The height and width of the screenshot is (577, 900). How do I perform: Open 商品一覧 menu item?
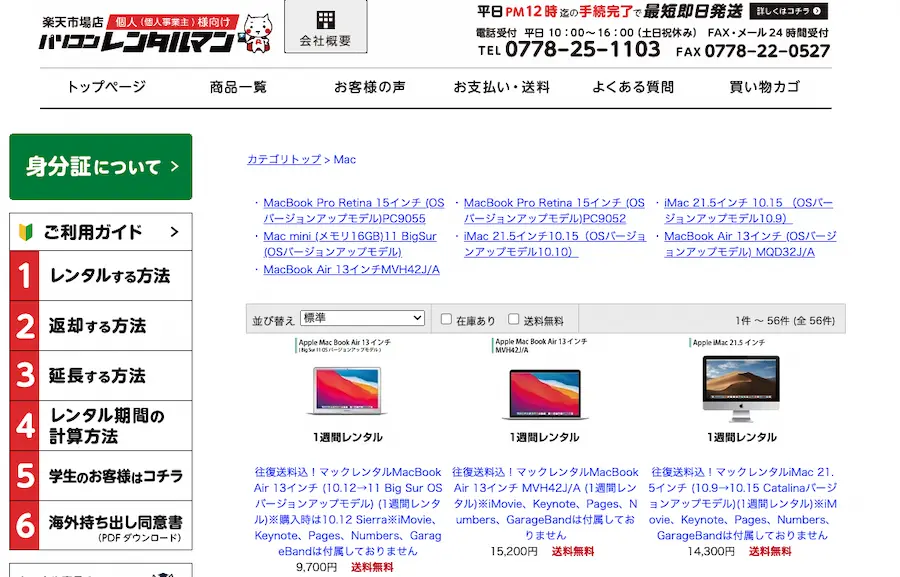tap(238, 87)
